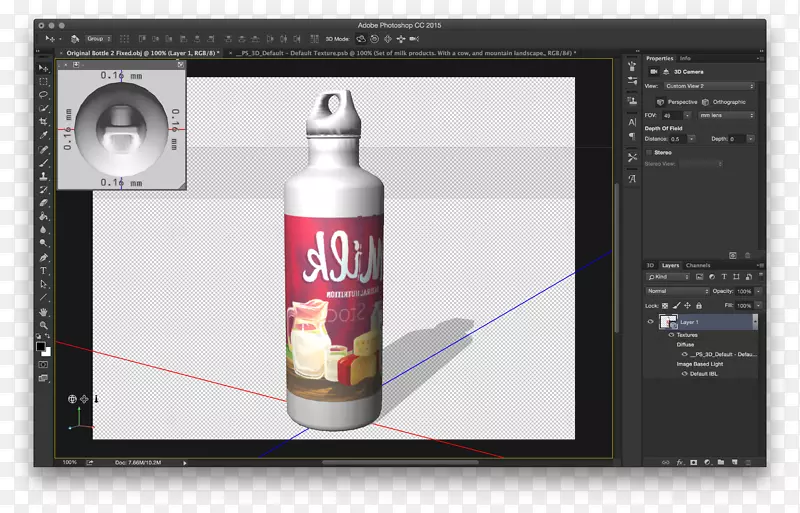Open the Normal blend mode dropdown
This screenshot has width=800, height=513.
point(677,291)
